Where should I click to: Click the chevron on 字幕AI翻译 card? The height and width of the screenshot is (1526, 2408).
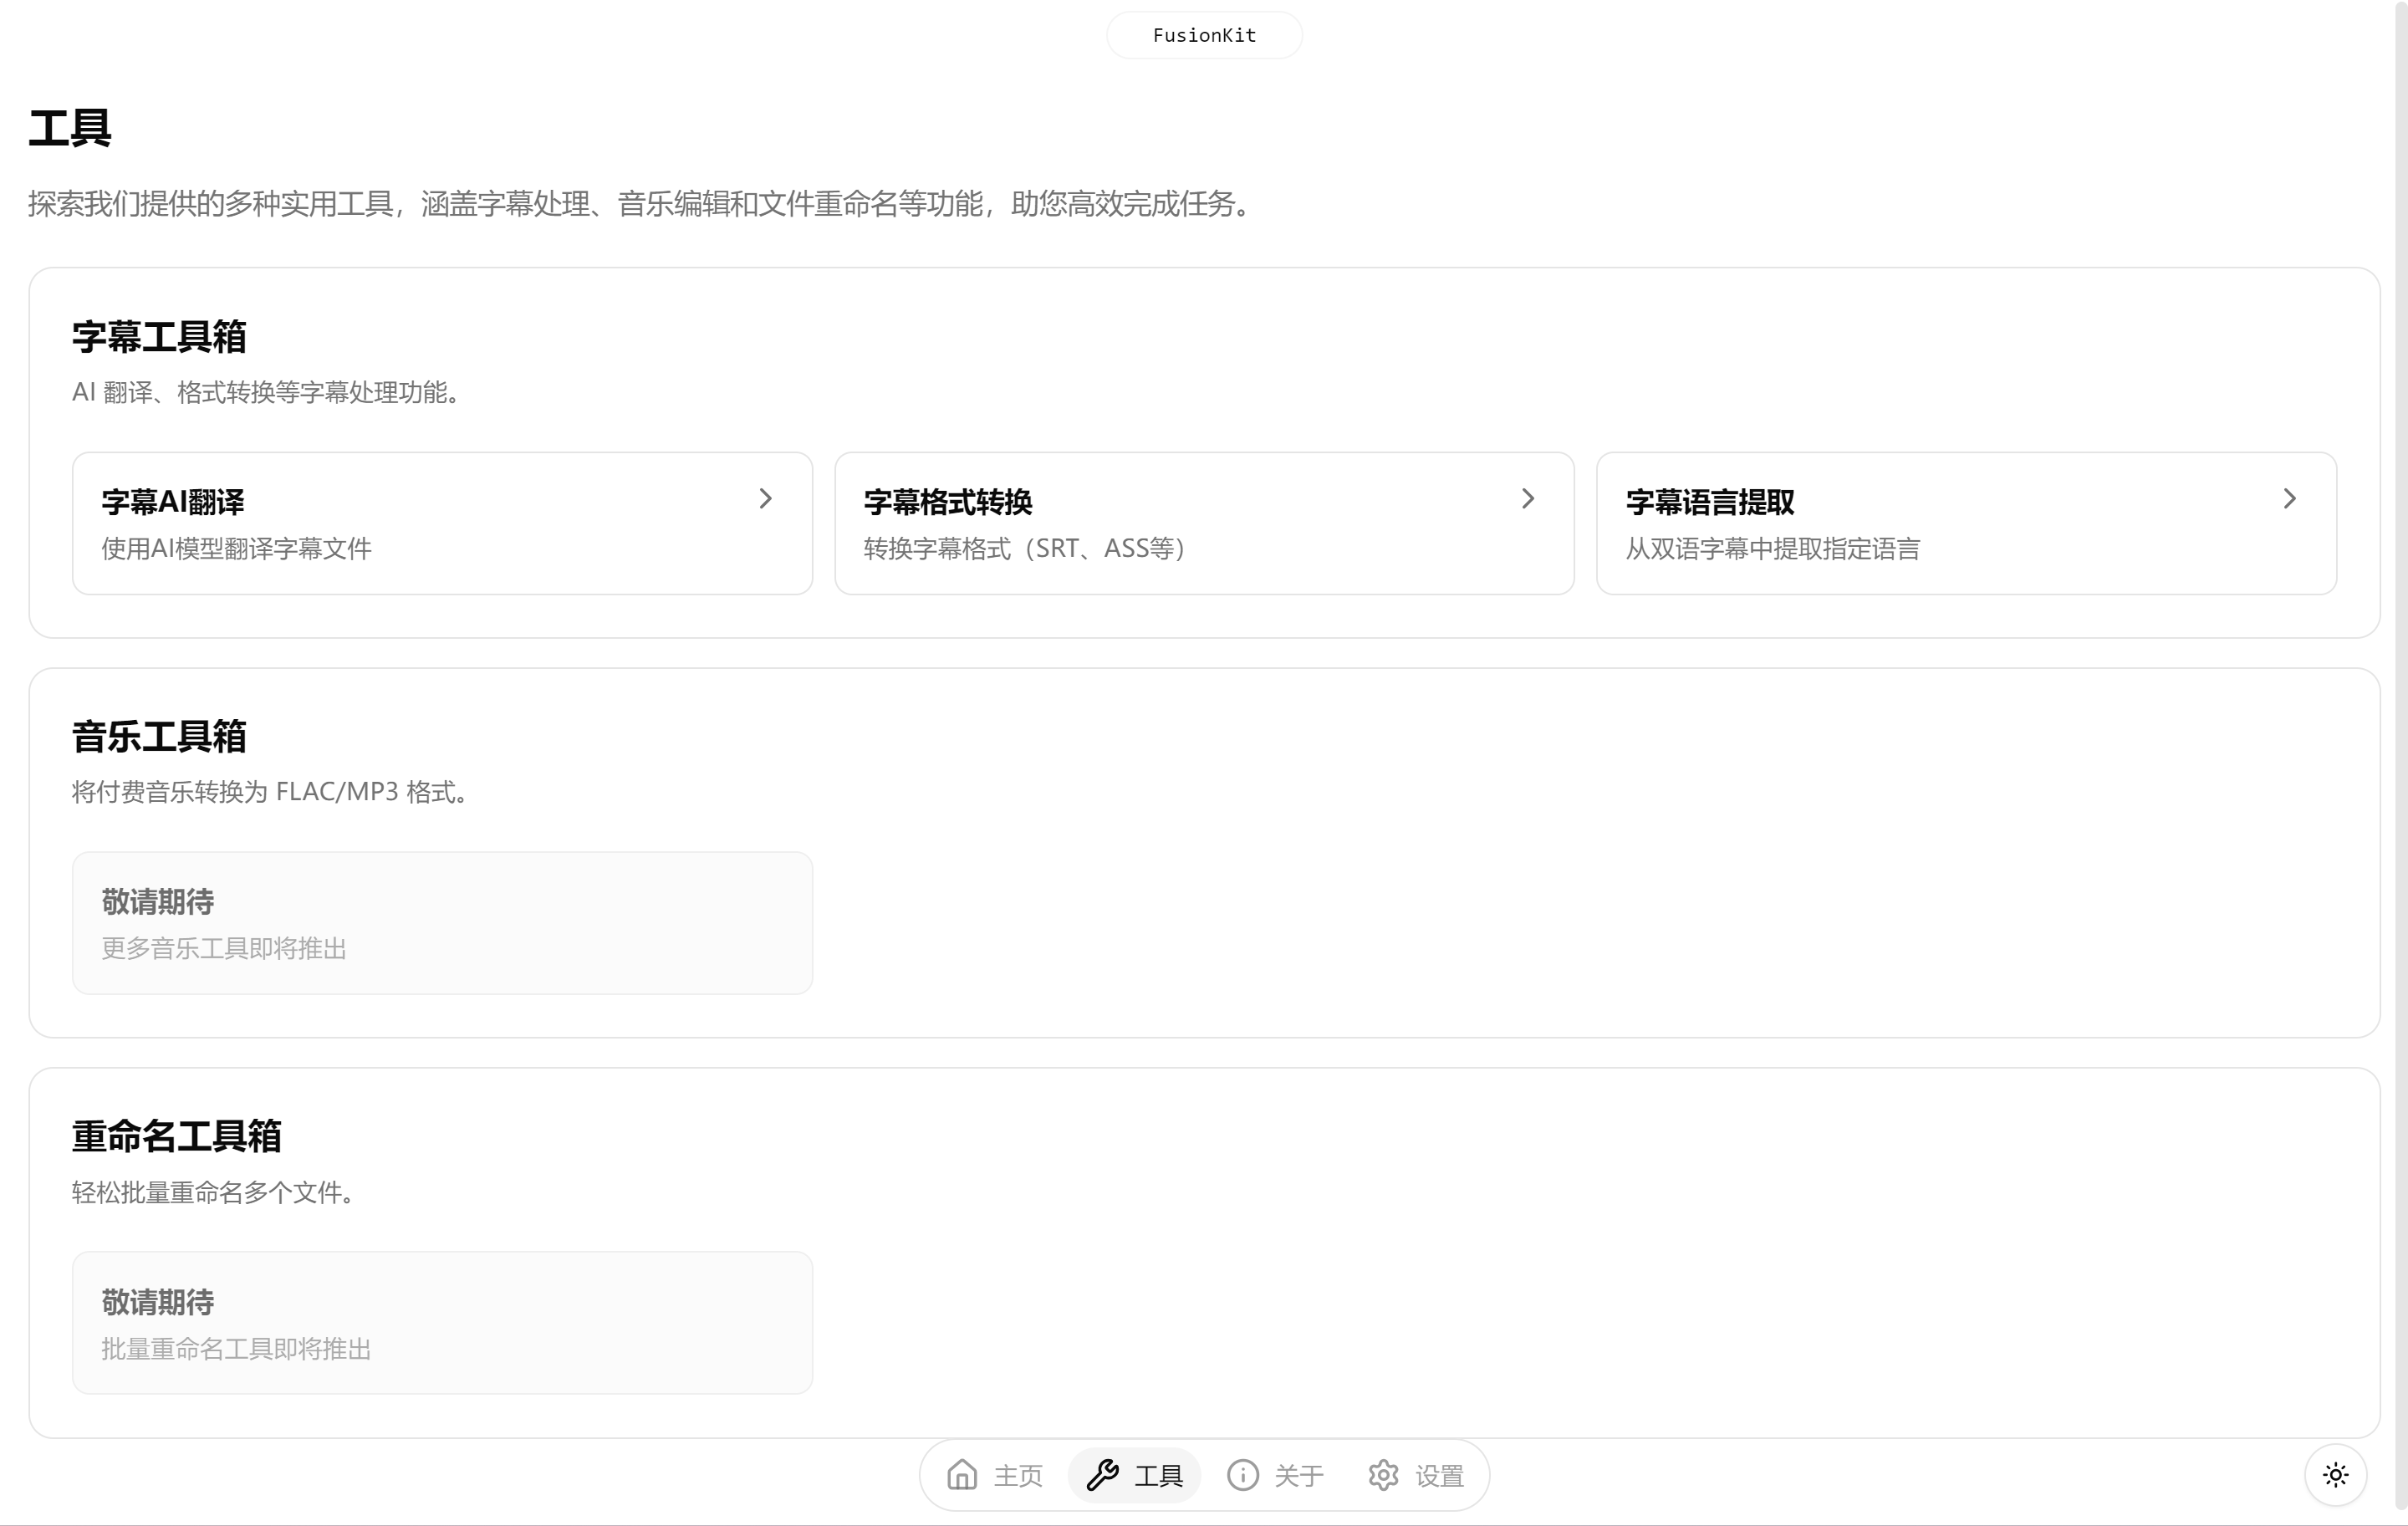(765, 498)
